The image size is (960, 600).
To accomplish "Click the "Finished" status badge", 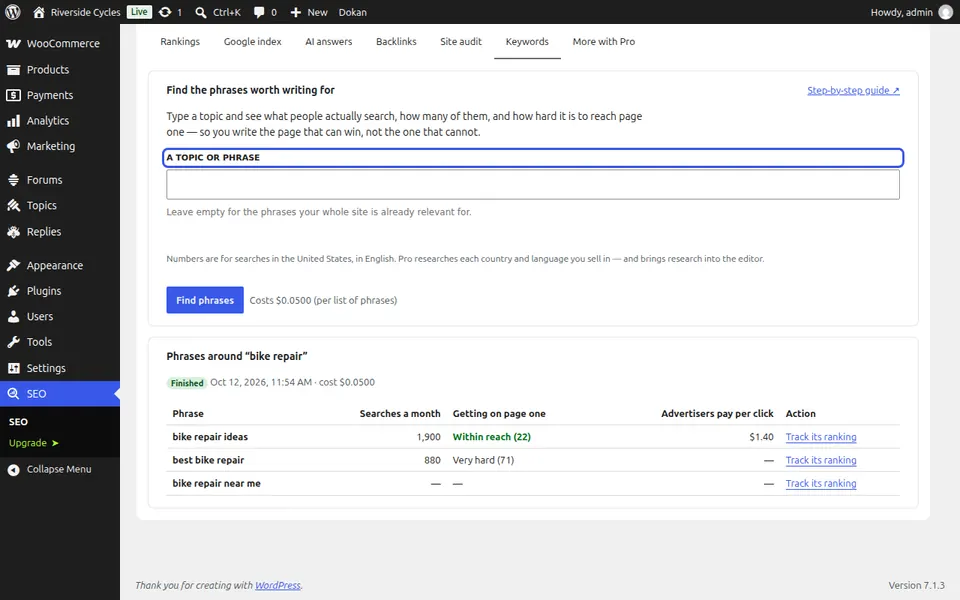I will pos(187,383).
